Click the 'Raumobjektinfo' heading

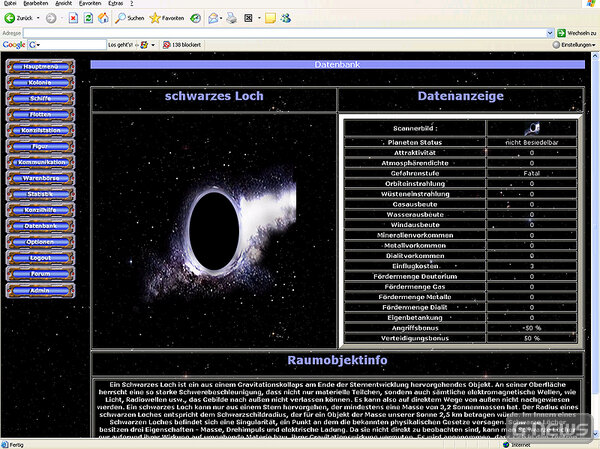(337, 360)
